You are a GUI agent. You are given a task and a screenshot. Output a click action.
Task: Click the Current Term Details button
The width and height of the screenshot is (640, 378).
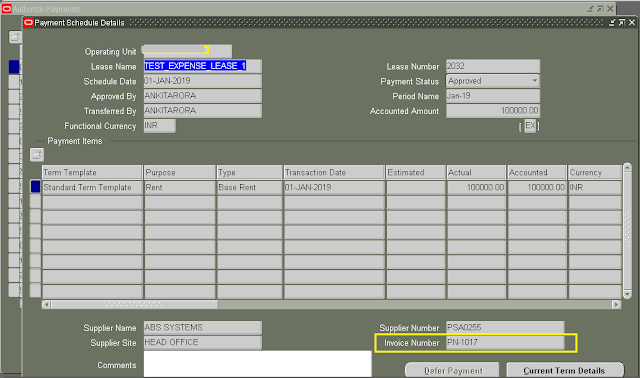pos(564,370)
